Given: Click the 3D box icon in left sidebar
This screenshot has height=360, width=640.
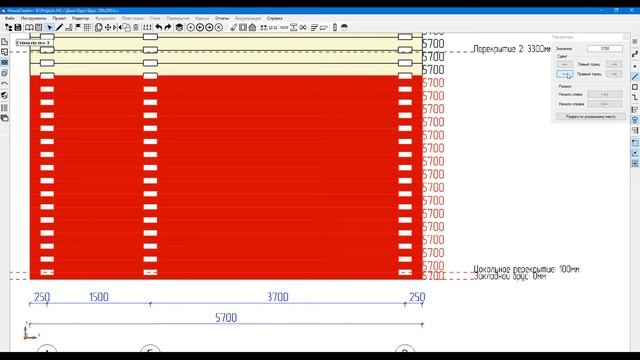Looking at the screenshot, I should tap(4, 96).
